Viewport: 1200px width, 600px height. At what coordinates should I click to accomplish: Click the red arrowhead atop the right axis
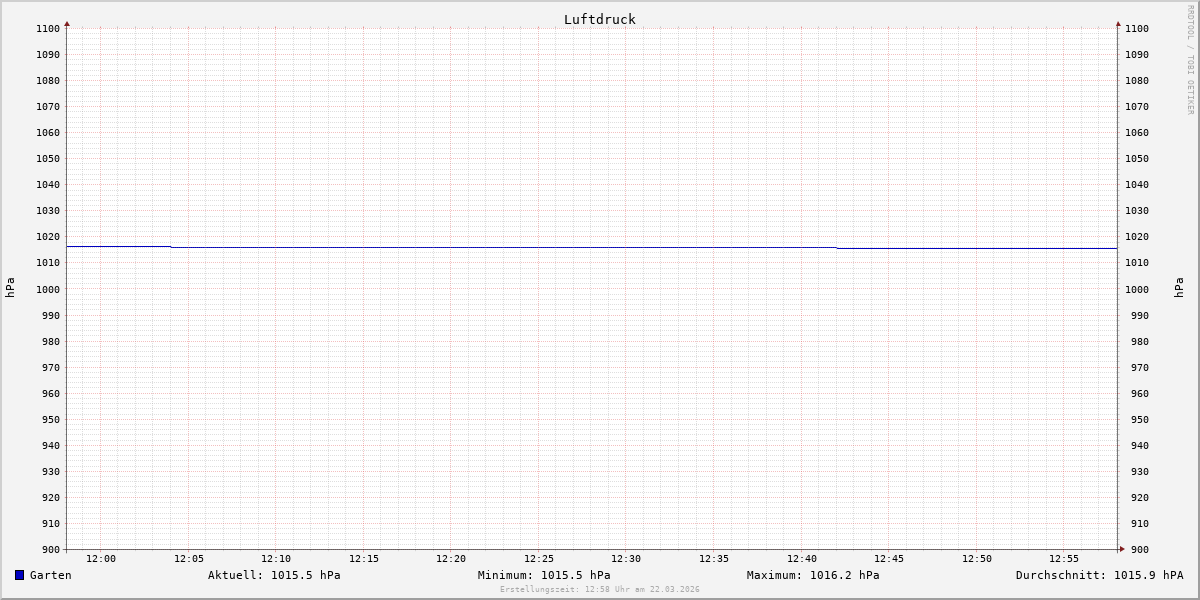(x=1118, y=23)
